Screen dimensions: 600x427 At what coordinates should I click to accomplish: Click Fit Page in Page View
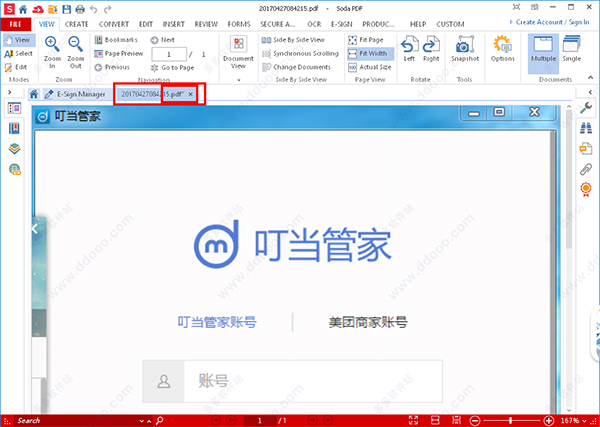click(x=366, y=40)
